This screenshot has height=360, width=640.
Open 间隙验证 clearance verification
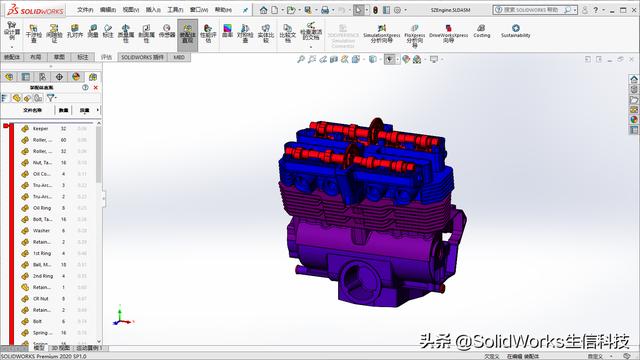click(x=54, y=33)
